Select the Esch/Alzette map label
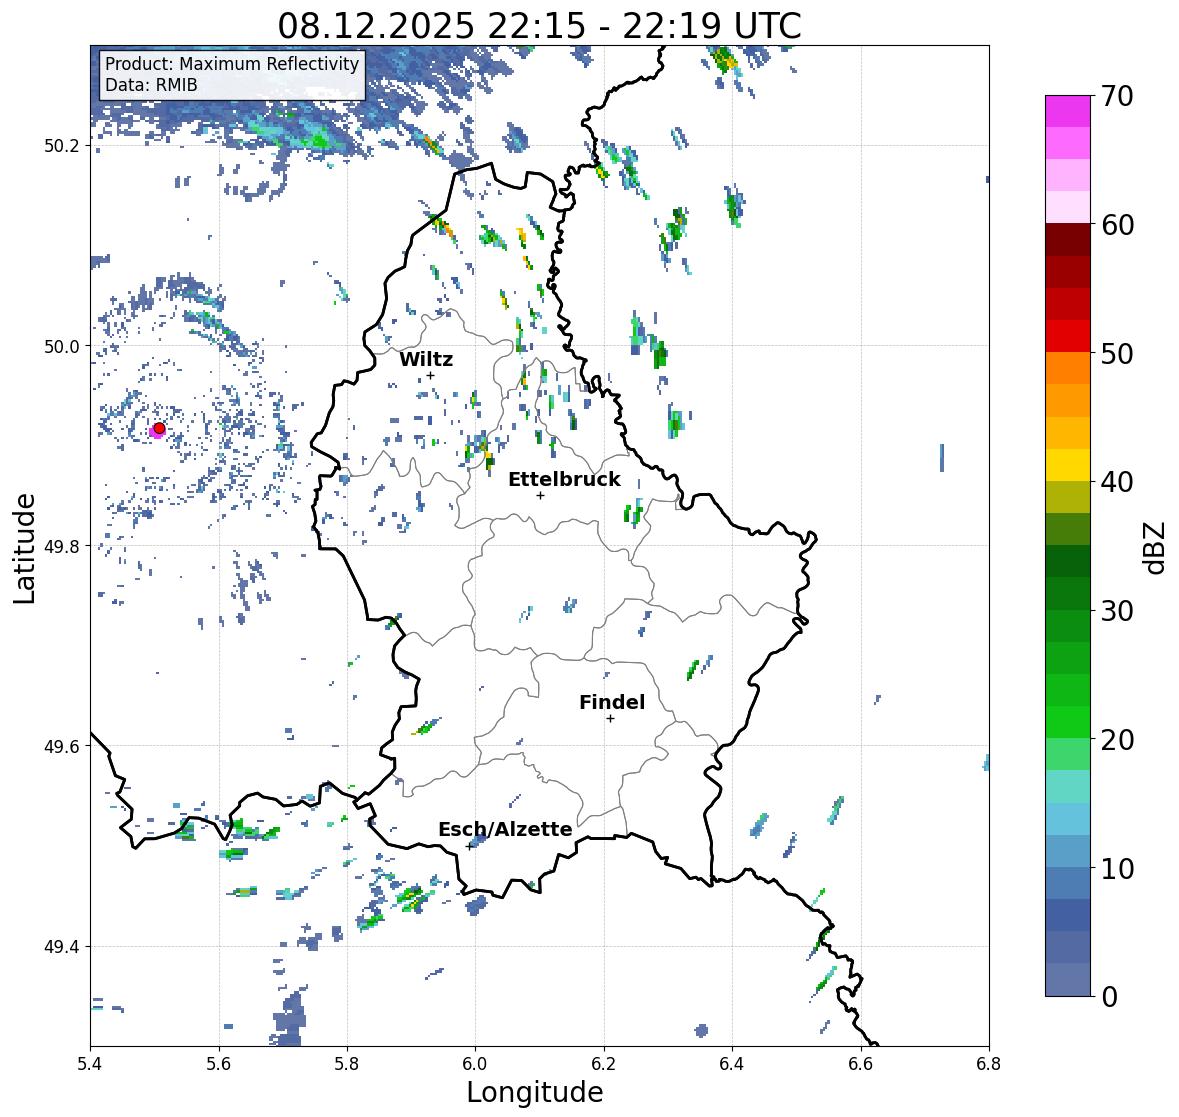 tap(505, 829)
